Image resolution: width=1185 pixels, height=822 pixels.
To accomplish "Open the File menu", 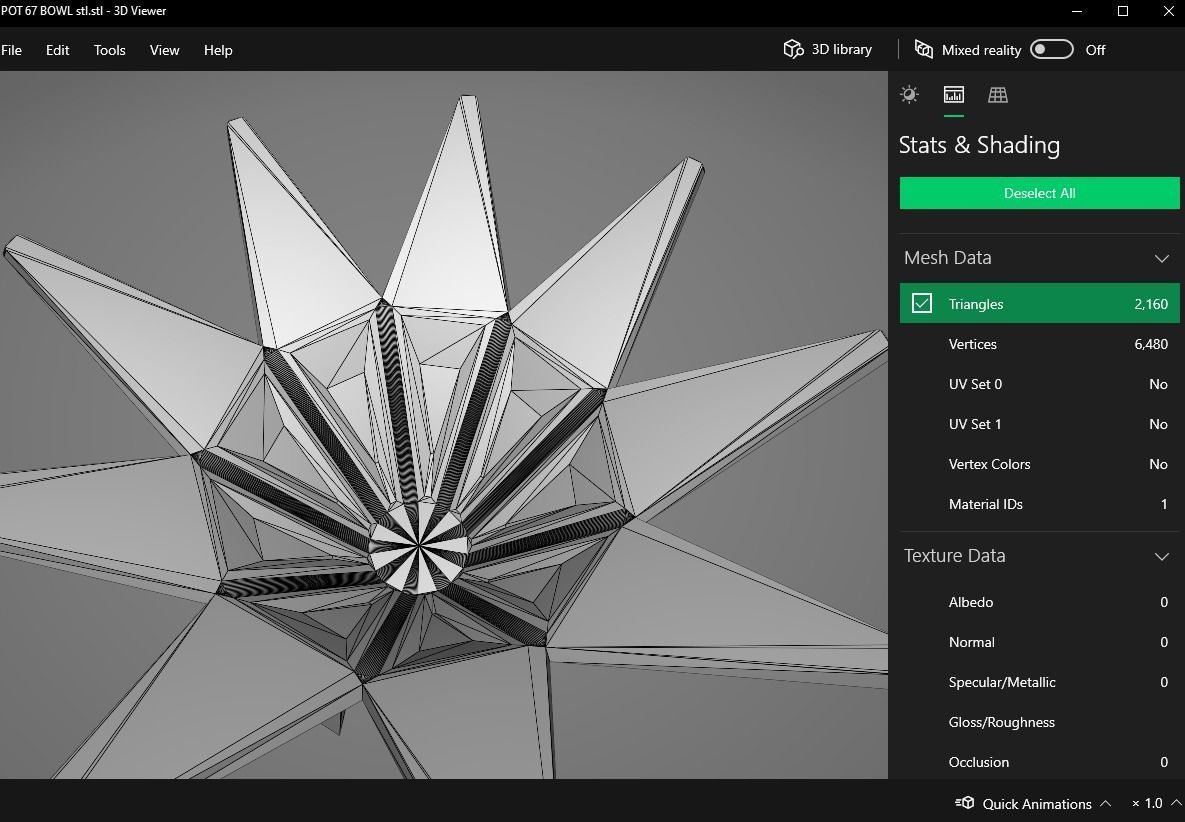I will click(x=11, y=50).
